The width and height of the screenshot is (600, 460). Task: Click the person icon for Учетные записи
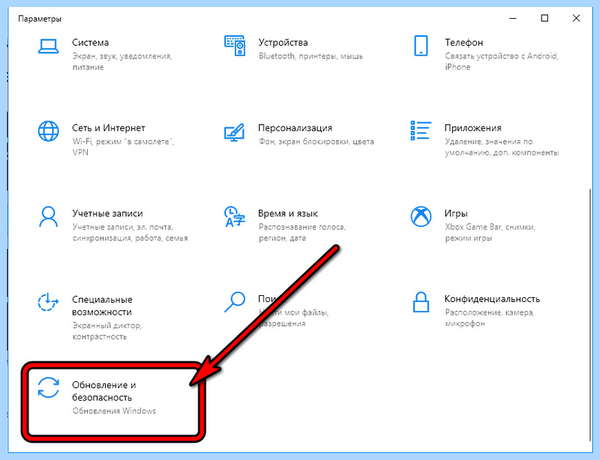tap(48, 217)
